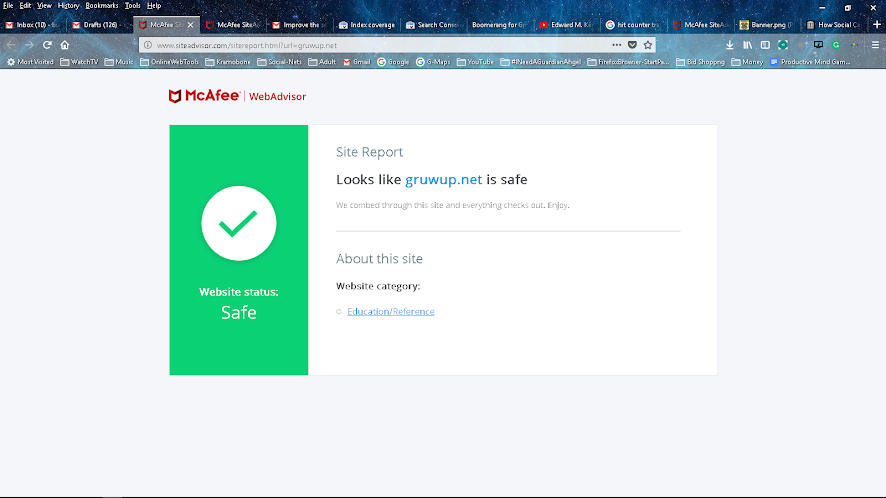
Task: Click the multicolor extension icon in toolbar
Action: coord(854,45)
